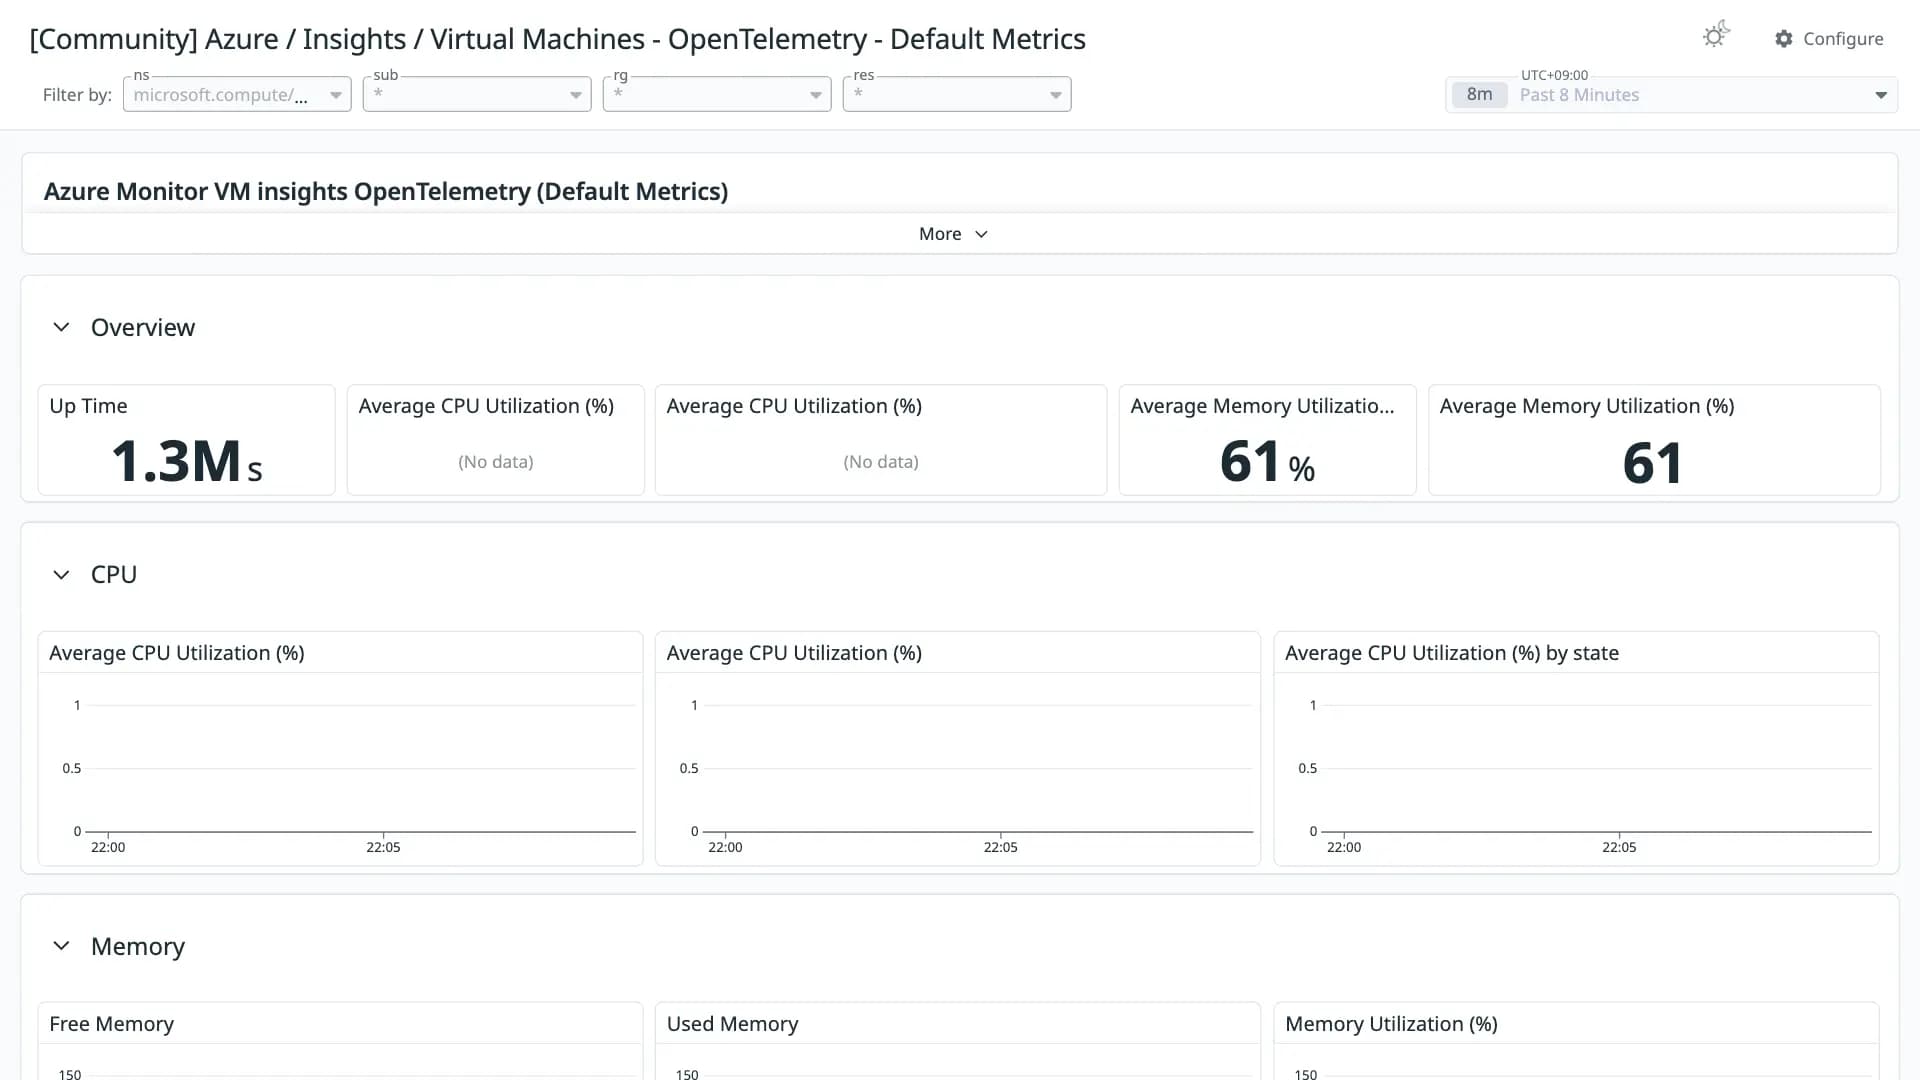Click the Up Time 1.3M s value

click(x=186, y=462)
